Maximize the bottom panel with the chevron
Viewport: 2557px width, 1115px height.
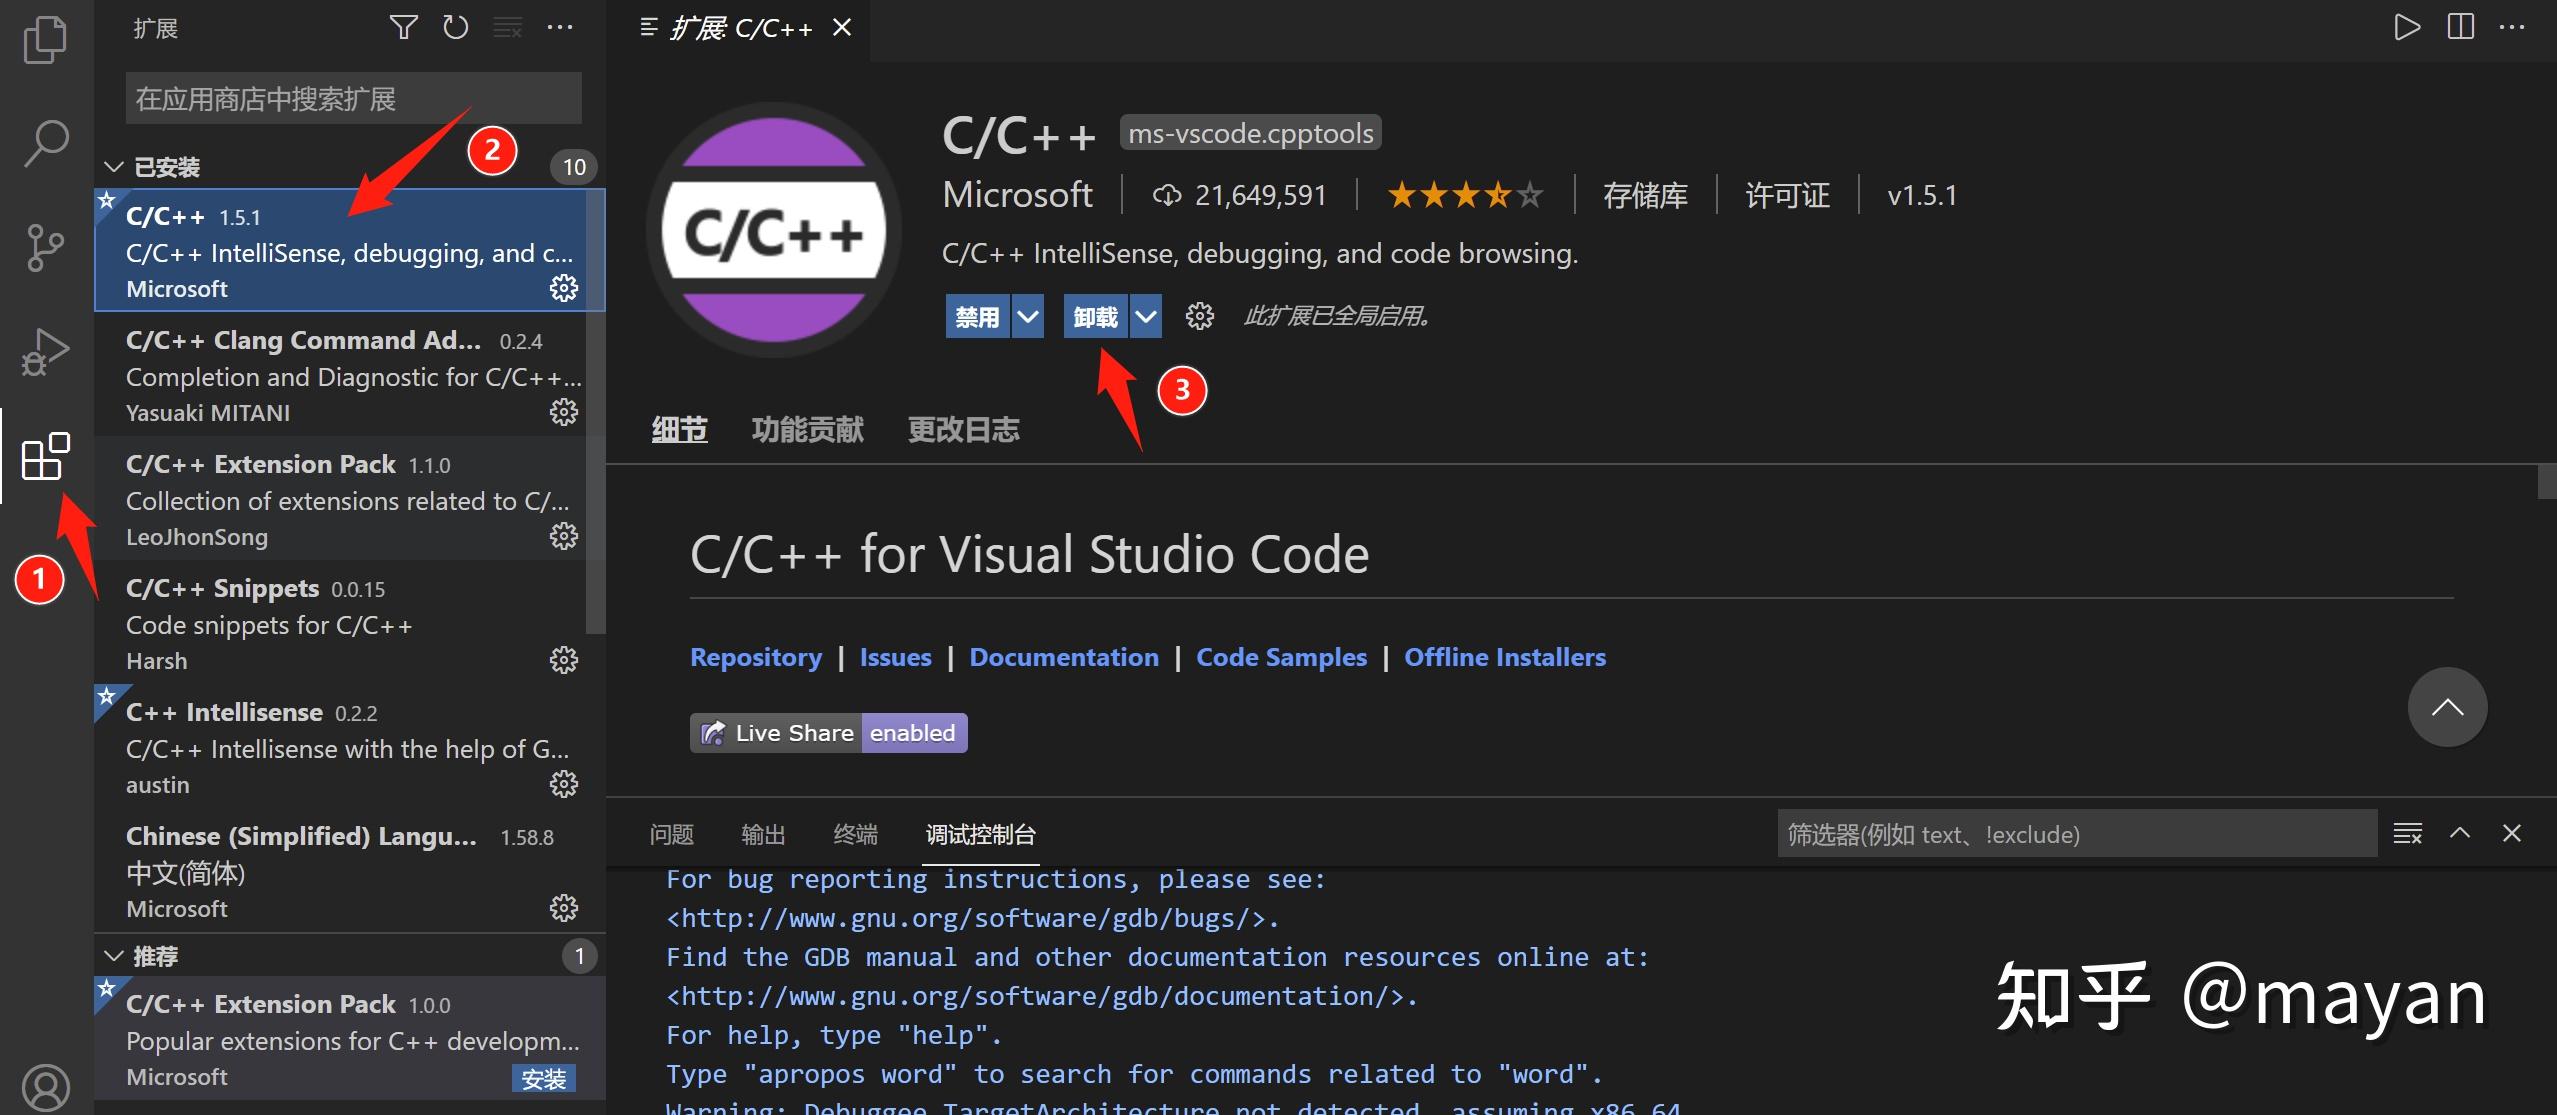click(2460, 833)
